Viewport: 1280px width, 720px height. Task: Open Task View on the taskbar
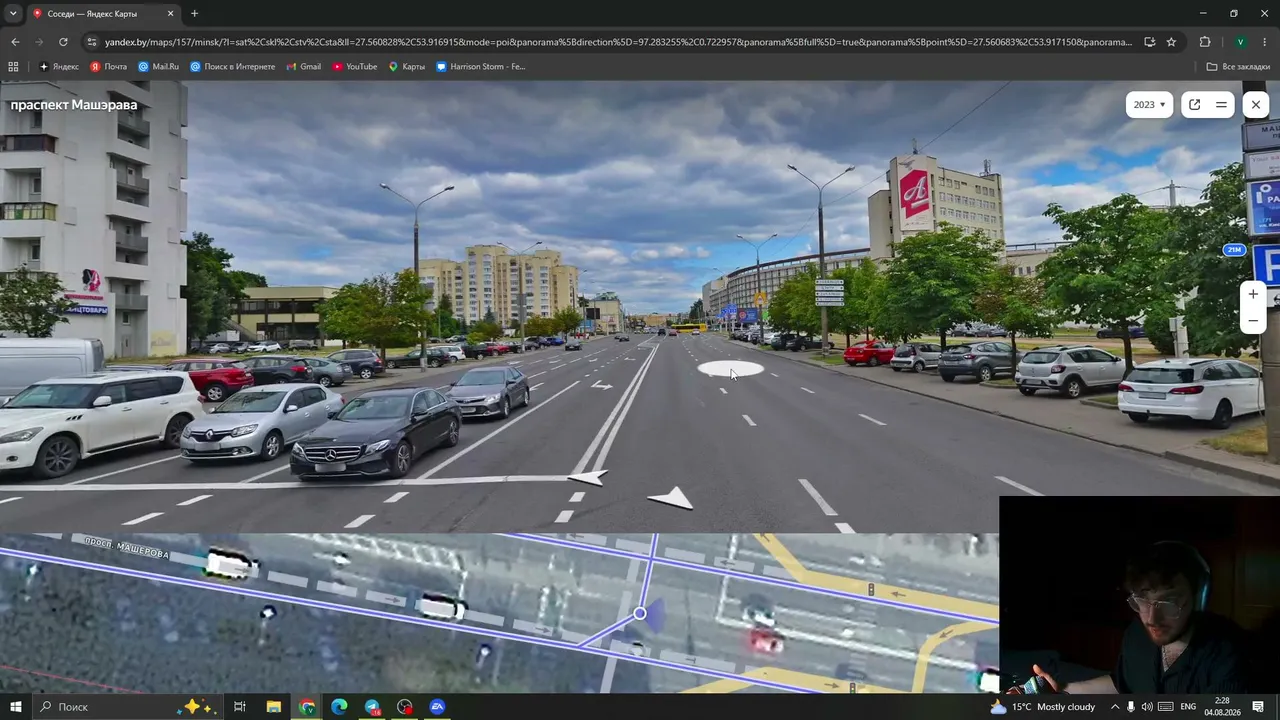tap(240, 707)
